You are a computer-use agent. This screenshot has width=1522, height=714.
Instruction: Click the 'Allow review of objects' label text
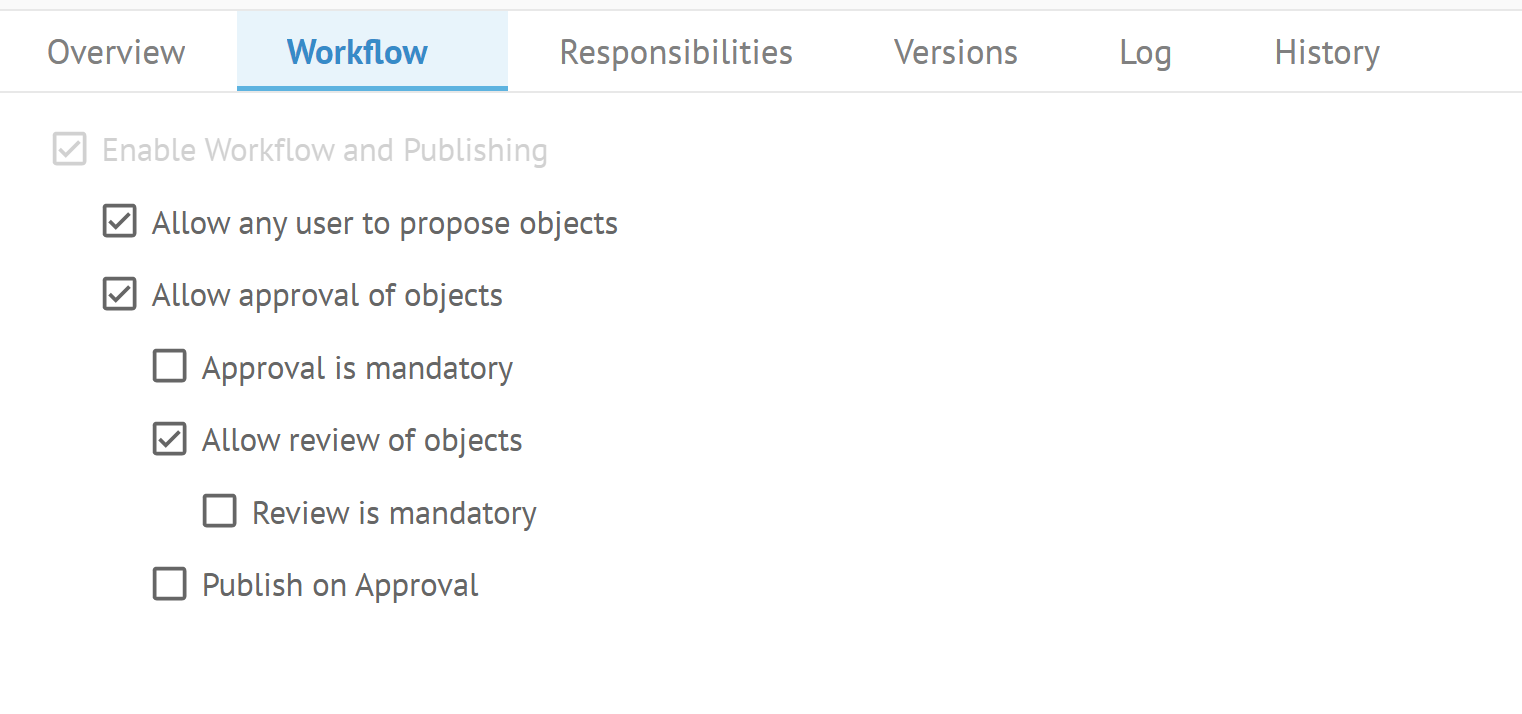point(362,441)
